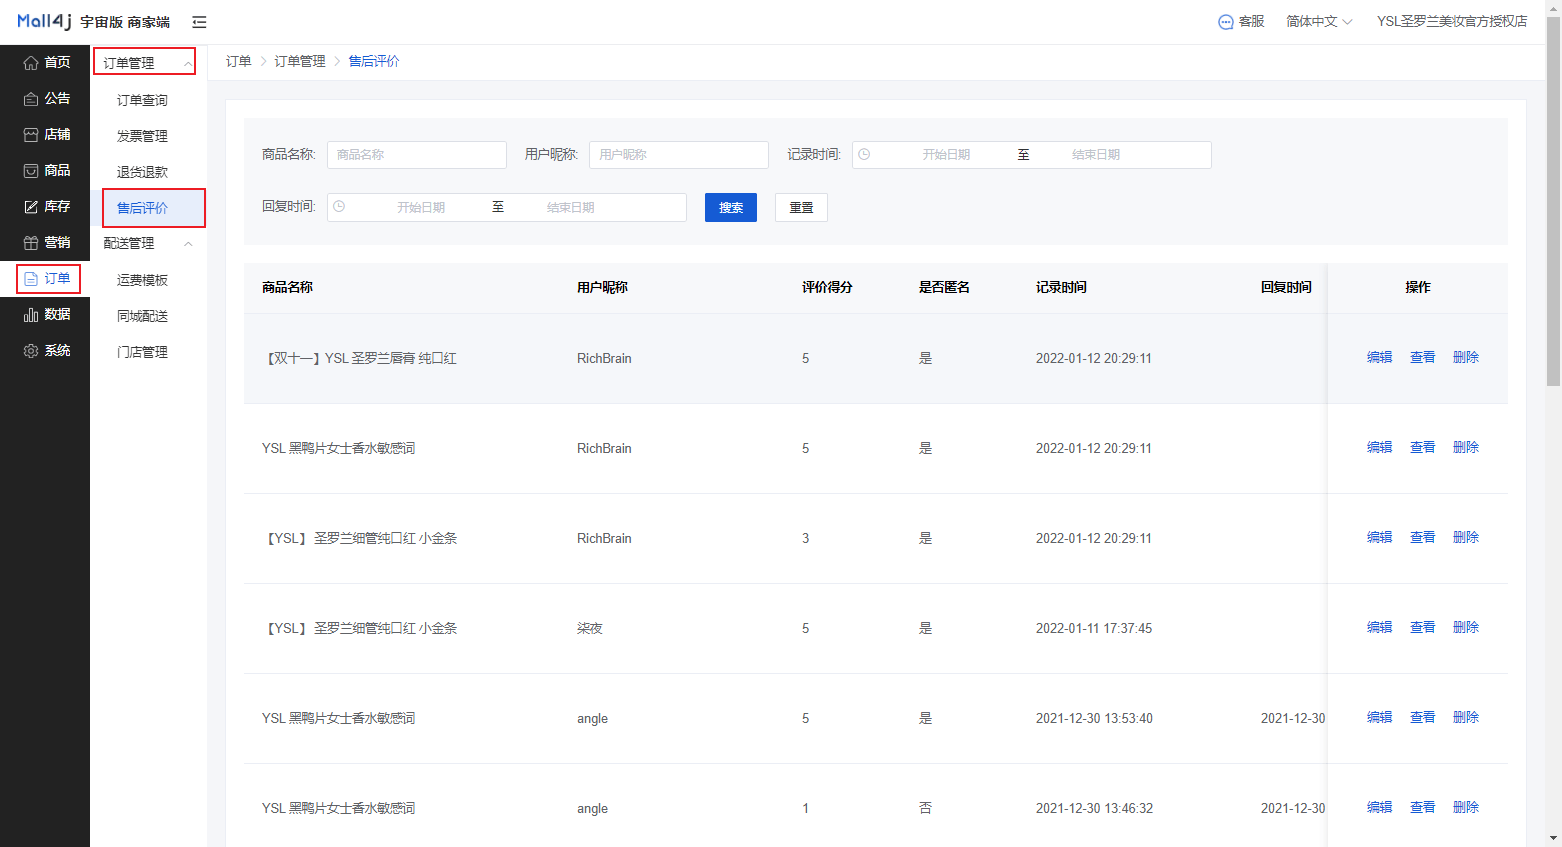Click 查看 for 柒夜 review row
Image resolution: width=1562 pixels, height=847 pixels.
[x=1423, y=628]
